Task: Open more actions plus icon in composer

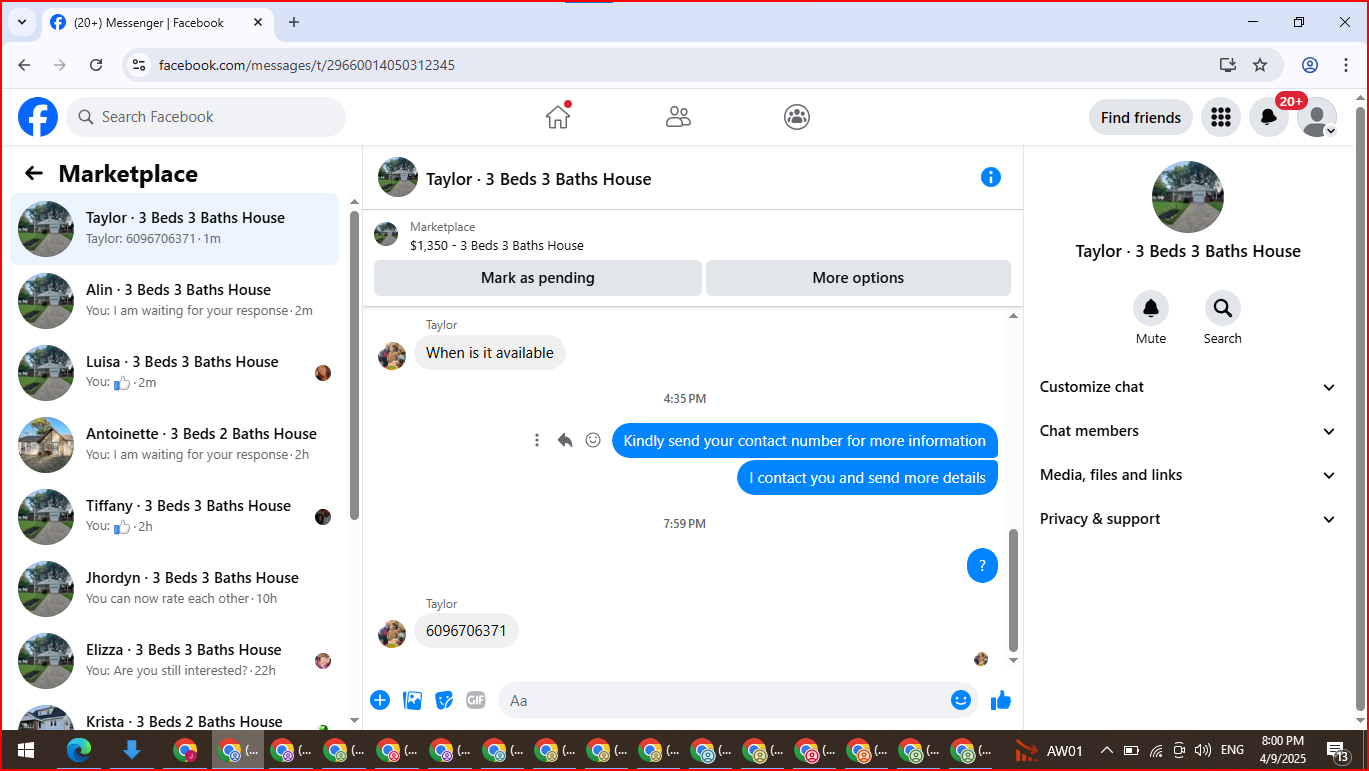Action: (x=380, y=700)
